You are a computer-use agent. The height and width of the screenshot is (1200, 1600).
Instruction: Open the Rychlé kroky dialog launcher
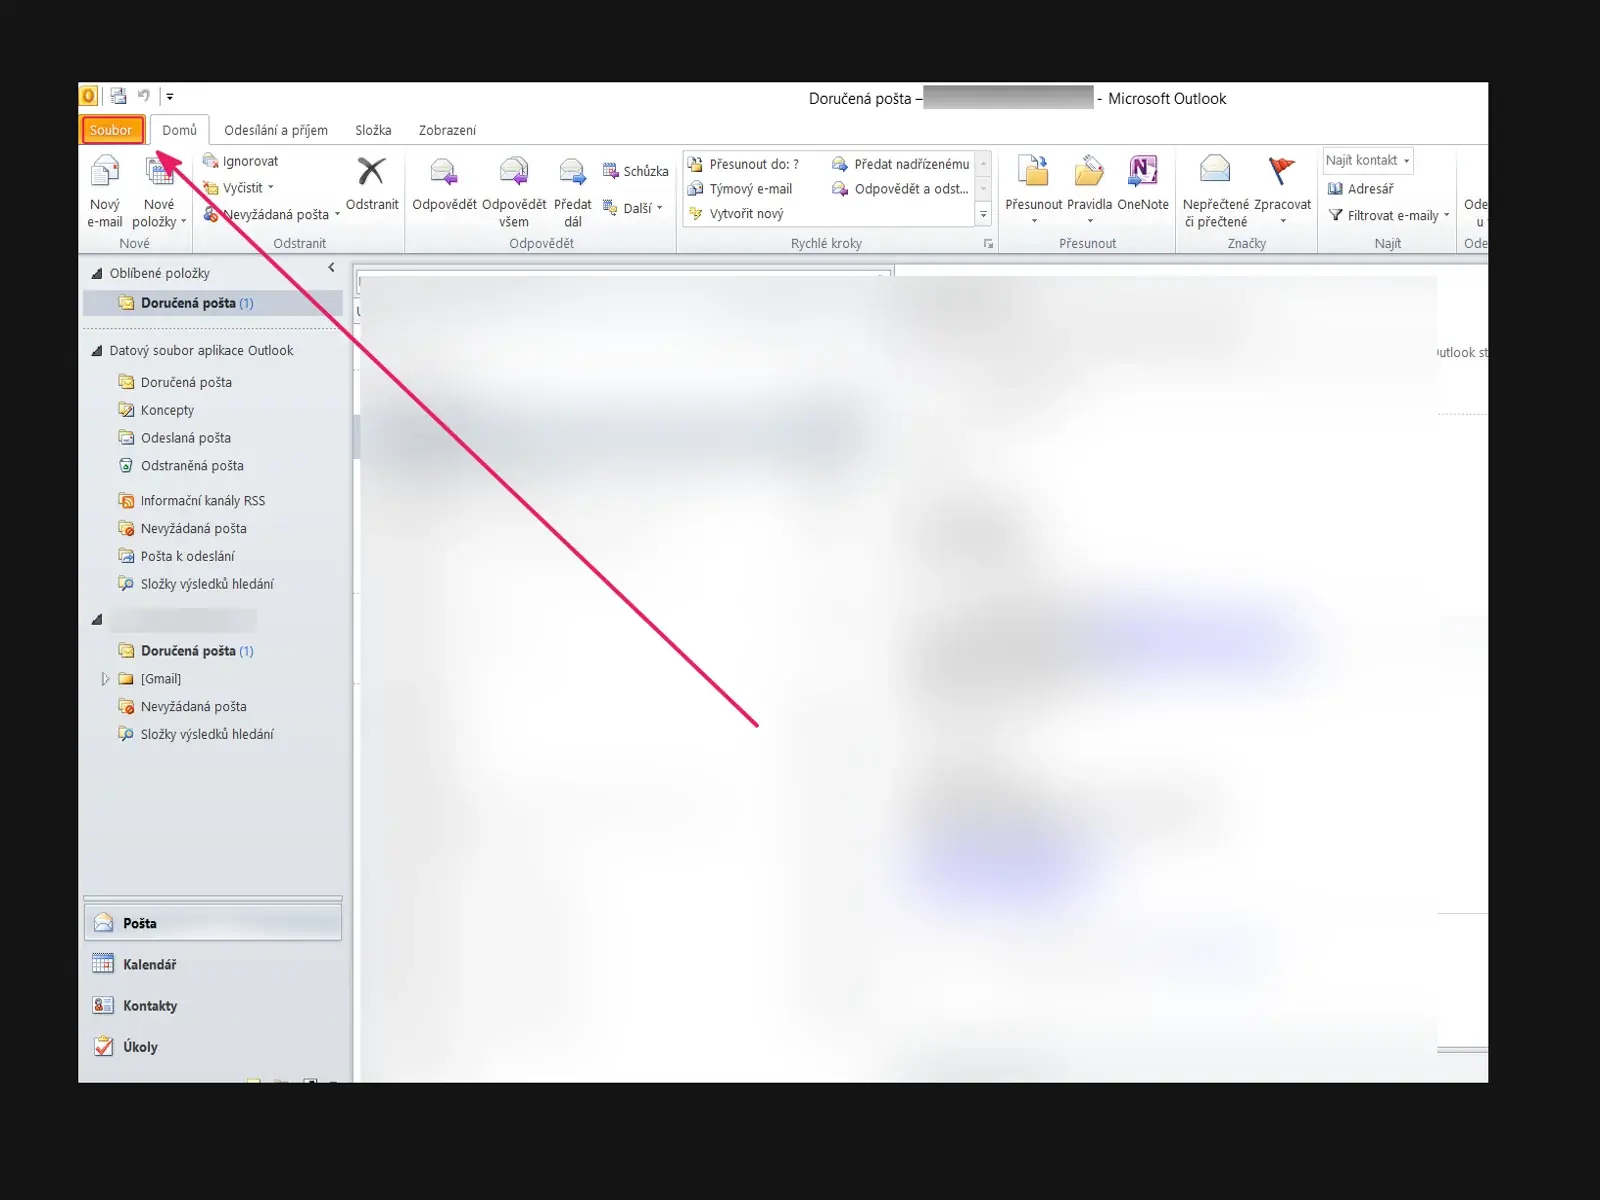988,244
